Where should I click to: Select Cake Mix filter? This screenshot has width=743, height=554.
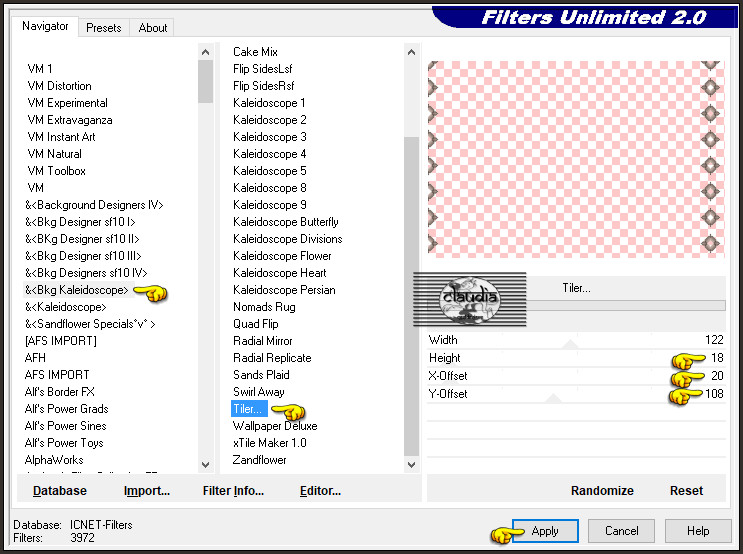[x=255, y=52]
